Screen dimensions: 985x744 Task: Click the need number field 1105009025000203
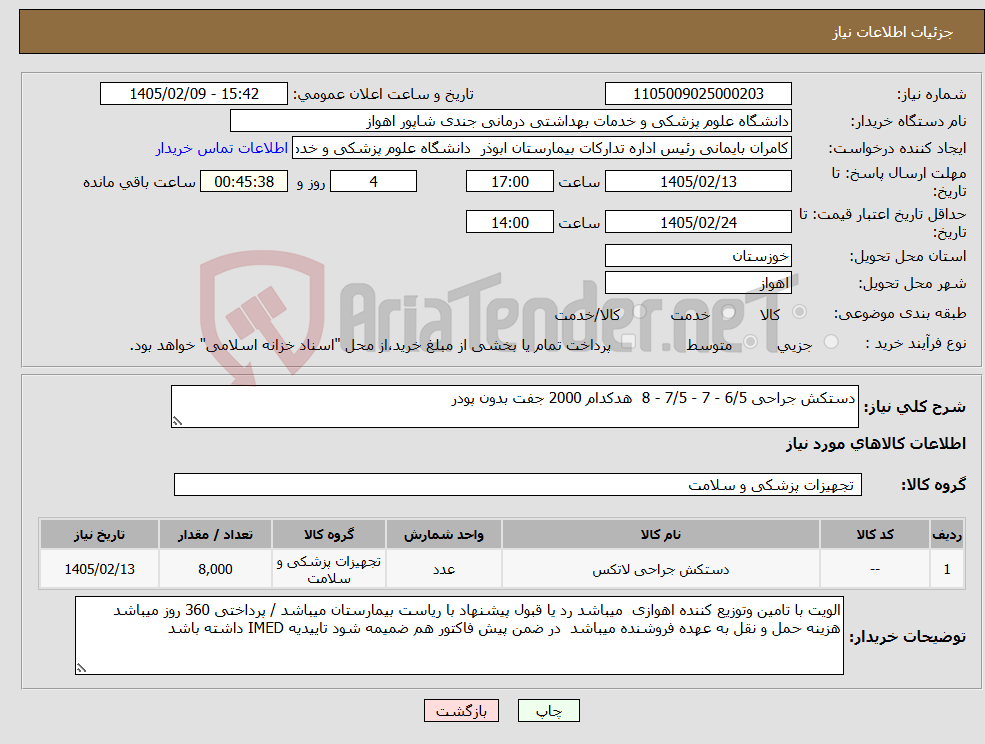[698, 94]
